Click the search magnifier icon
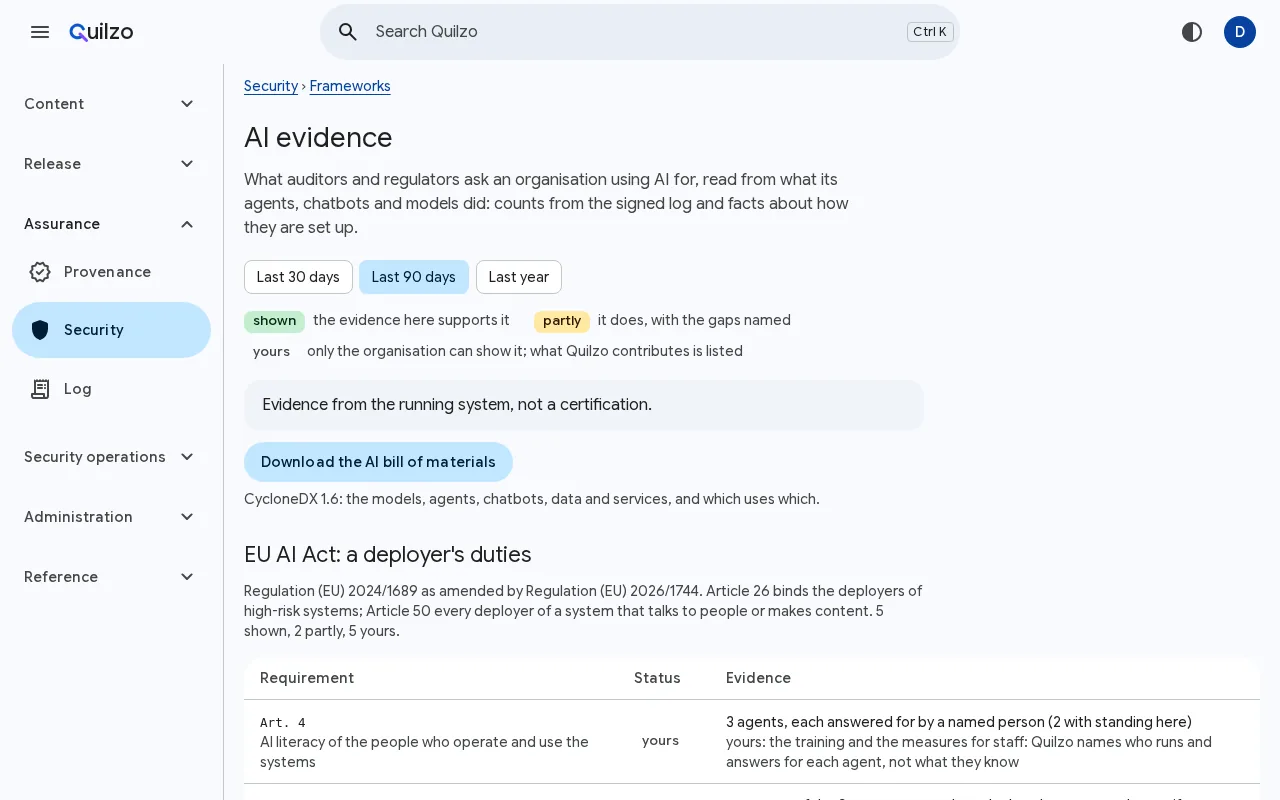 pos(348,32)
